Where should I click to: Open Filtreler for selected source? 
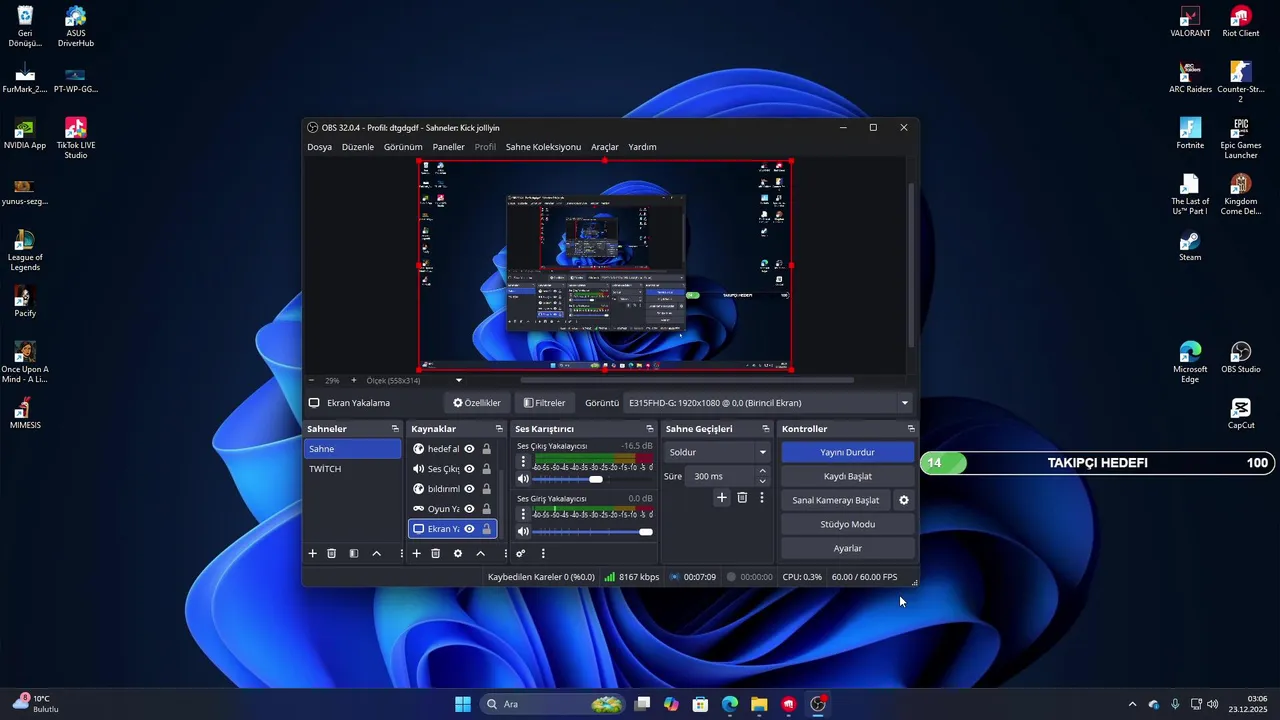click(544, 403)
